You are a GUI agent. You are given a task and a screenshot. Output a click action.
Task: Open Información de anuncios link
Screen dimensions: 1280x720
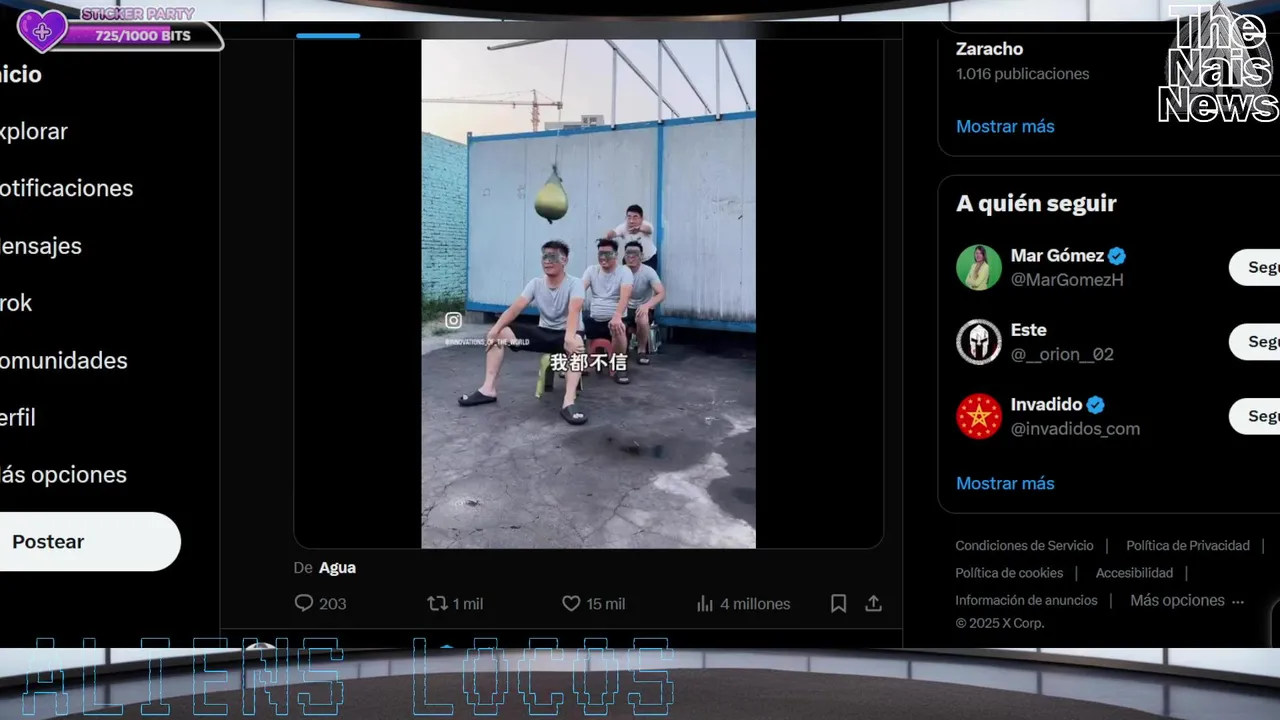(1026, 600)
